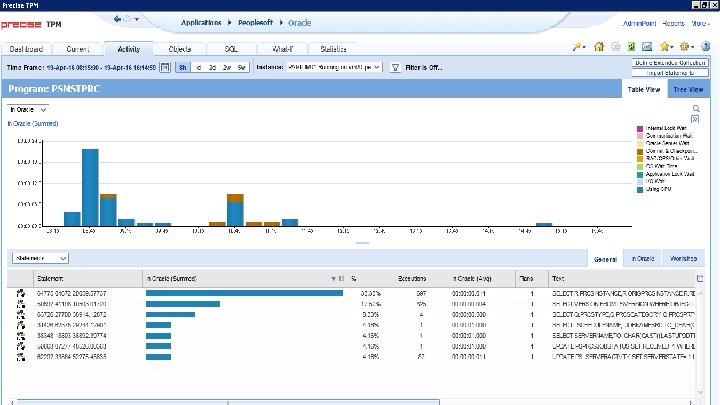
Task: Switch to Table View
Action: tap(644, 89)
